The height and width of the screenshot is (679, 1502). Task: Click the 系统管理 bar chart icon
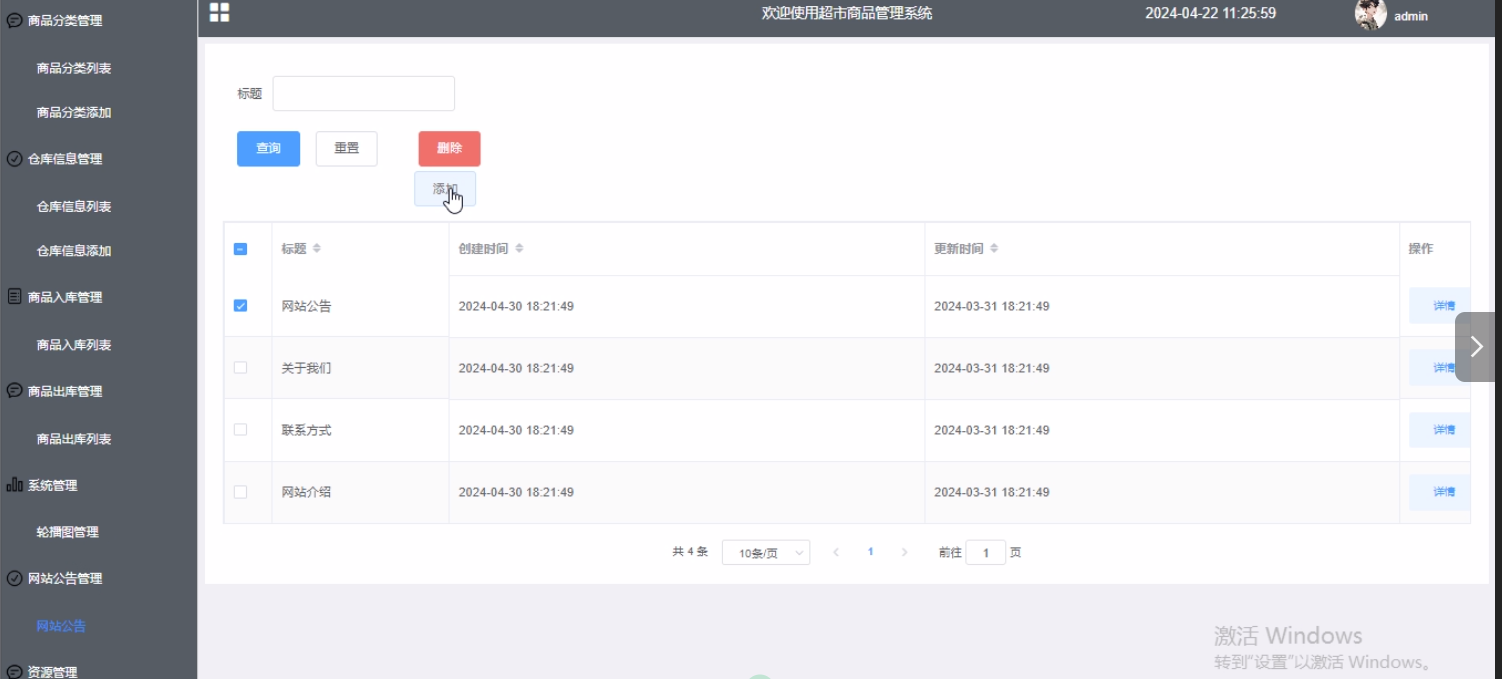click(x=14, y=485)
